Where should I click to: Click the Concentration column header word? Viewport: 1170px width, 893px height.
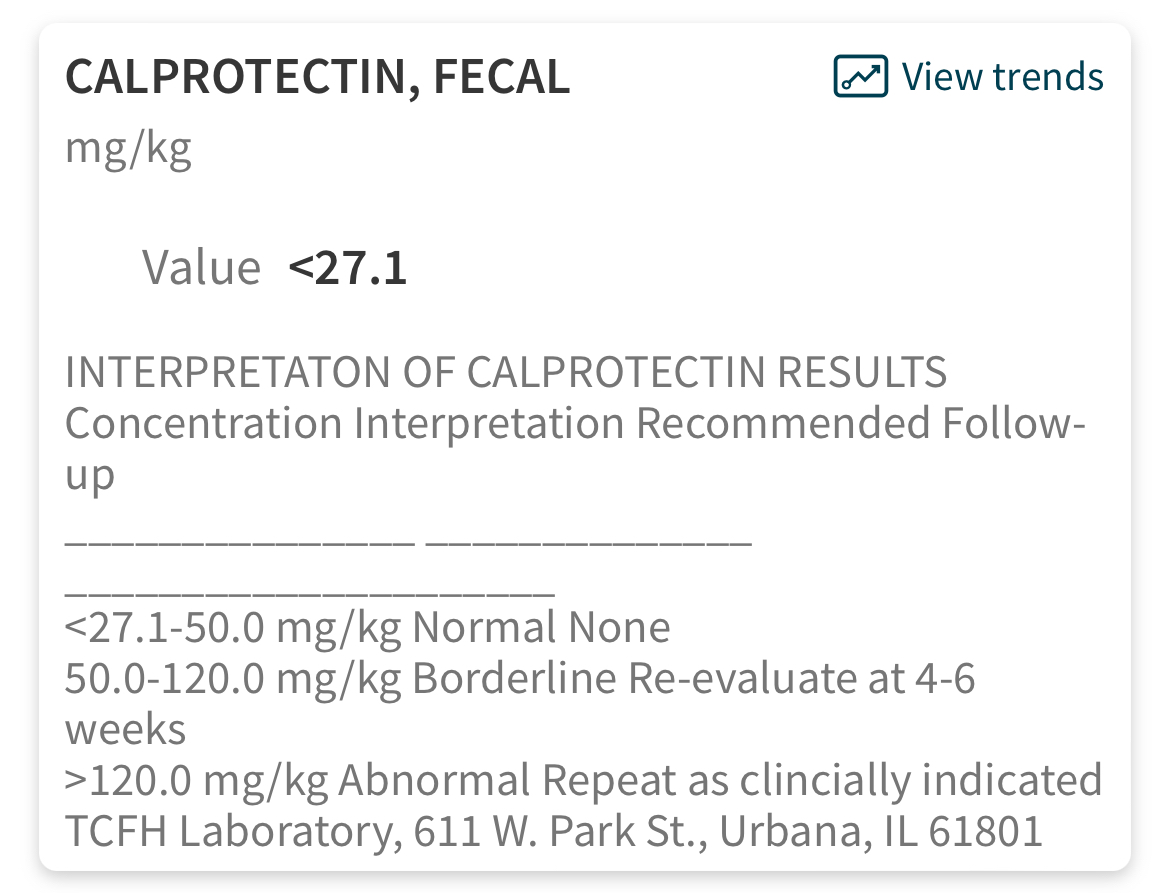203,424
